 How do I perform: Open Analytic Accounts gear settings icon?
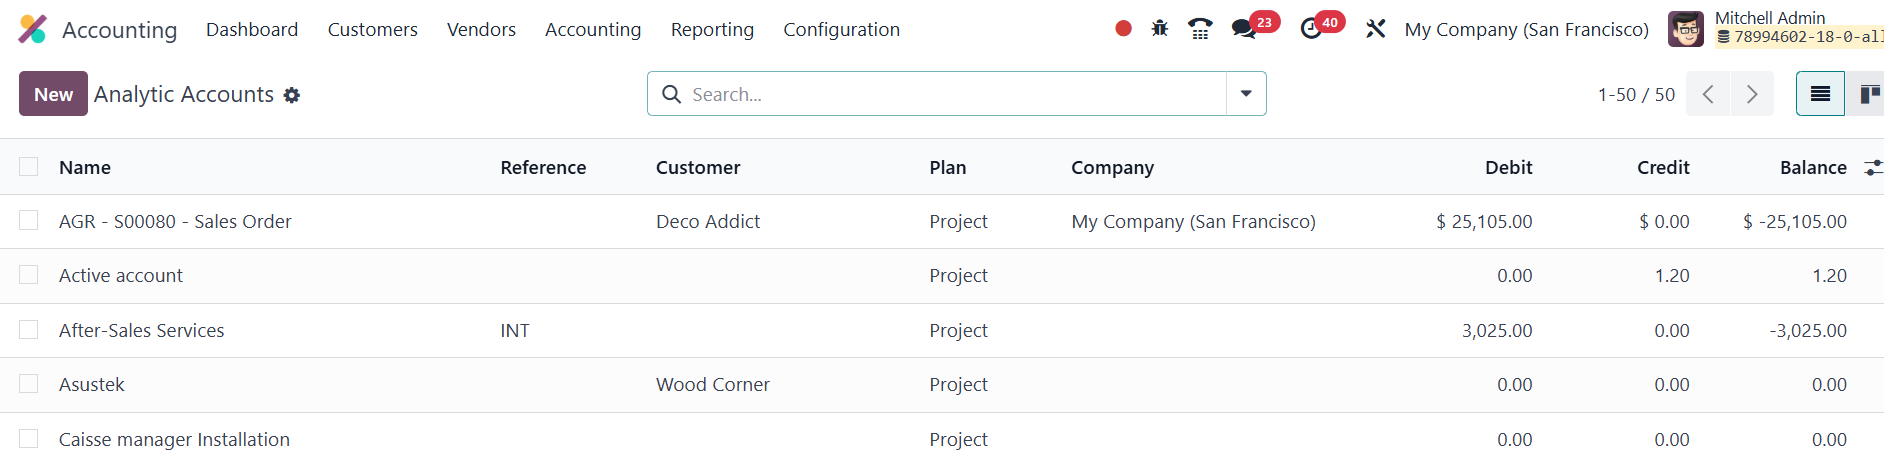point(292,95)
